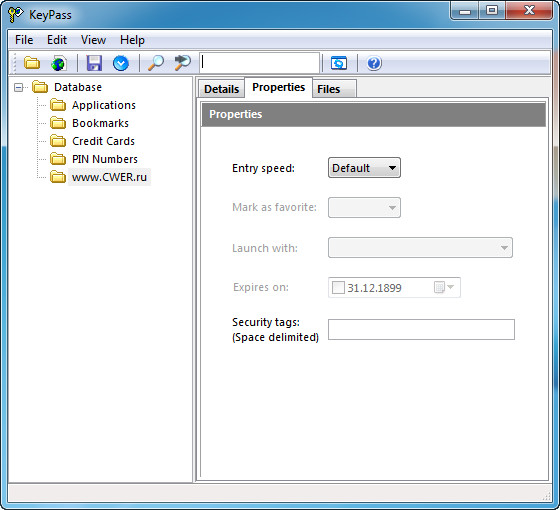The image size is (560, 510).
Task: Click the Entry speed label
Action: [264, 168]
